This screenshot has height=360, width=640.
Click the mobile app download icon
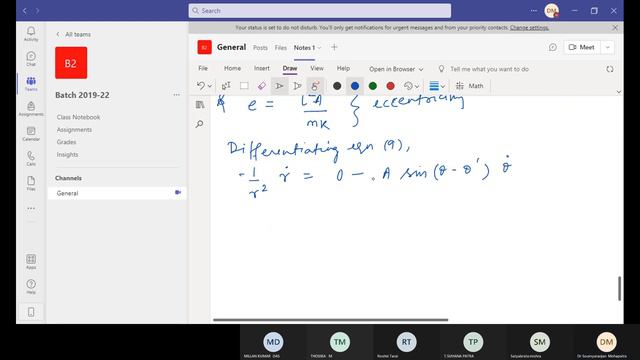tap(31, 312)
